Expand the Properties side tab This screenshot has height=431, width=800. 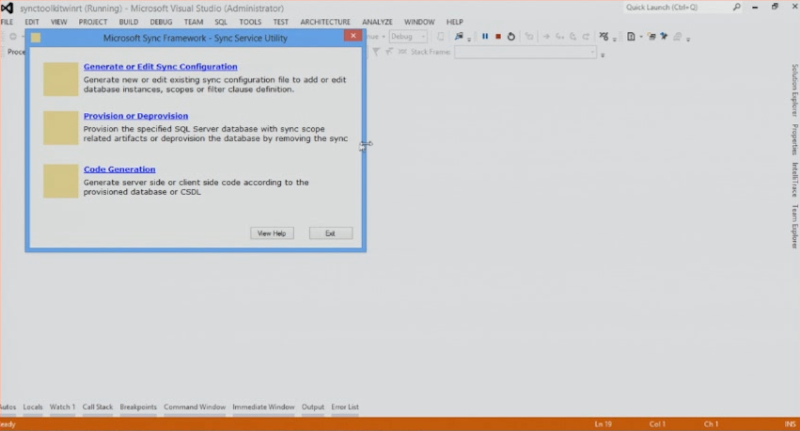pyautogui.click(x=794, y=139)
